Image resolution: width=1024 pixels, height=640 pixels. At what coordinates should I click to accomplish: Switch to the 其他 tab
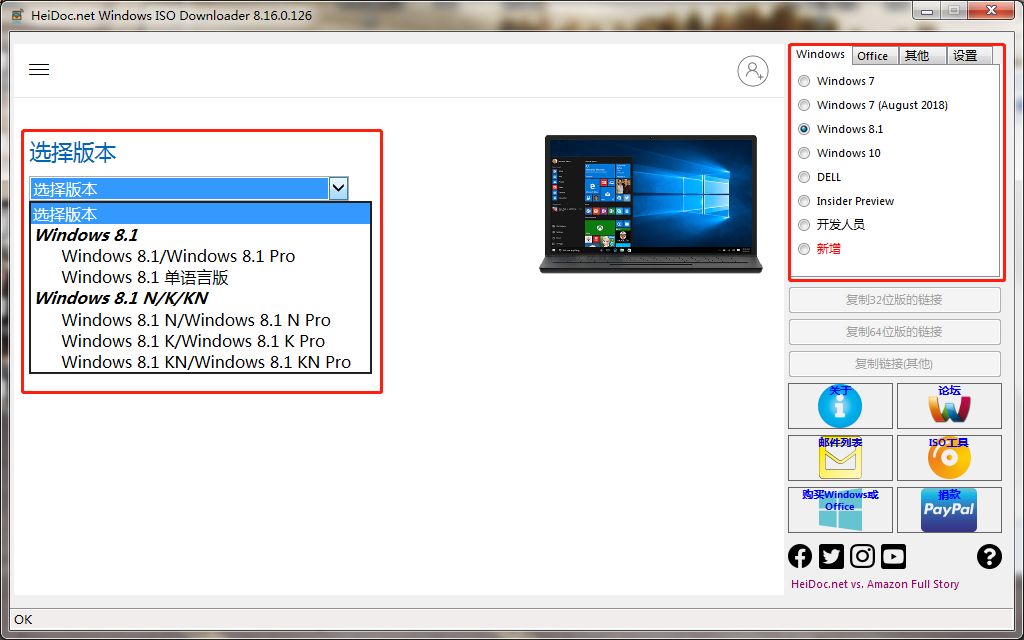[921, 56]
